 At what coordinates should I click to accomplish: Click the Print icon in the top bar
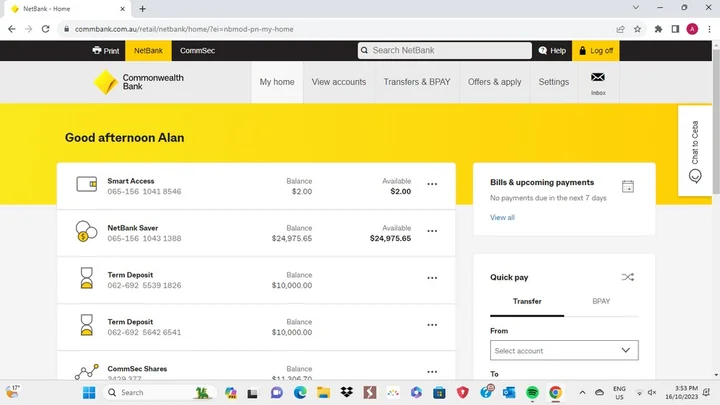[96, 50]
